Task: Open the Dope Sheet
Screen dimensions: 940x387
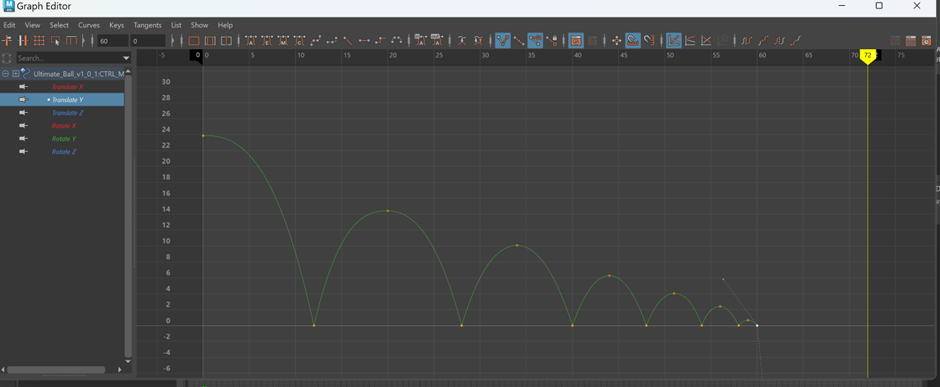Action: [x=911, y=41]
